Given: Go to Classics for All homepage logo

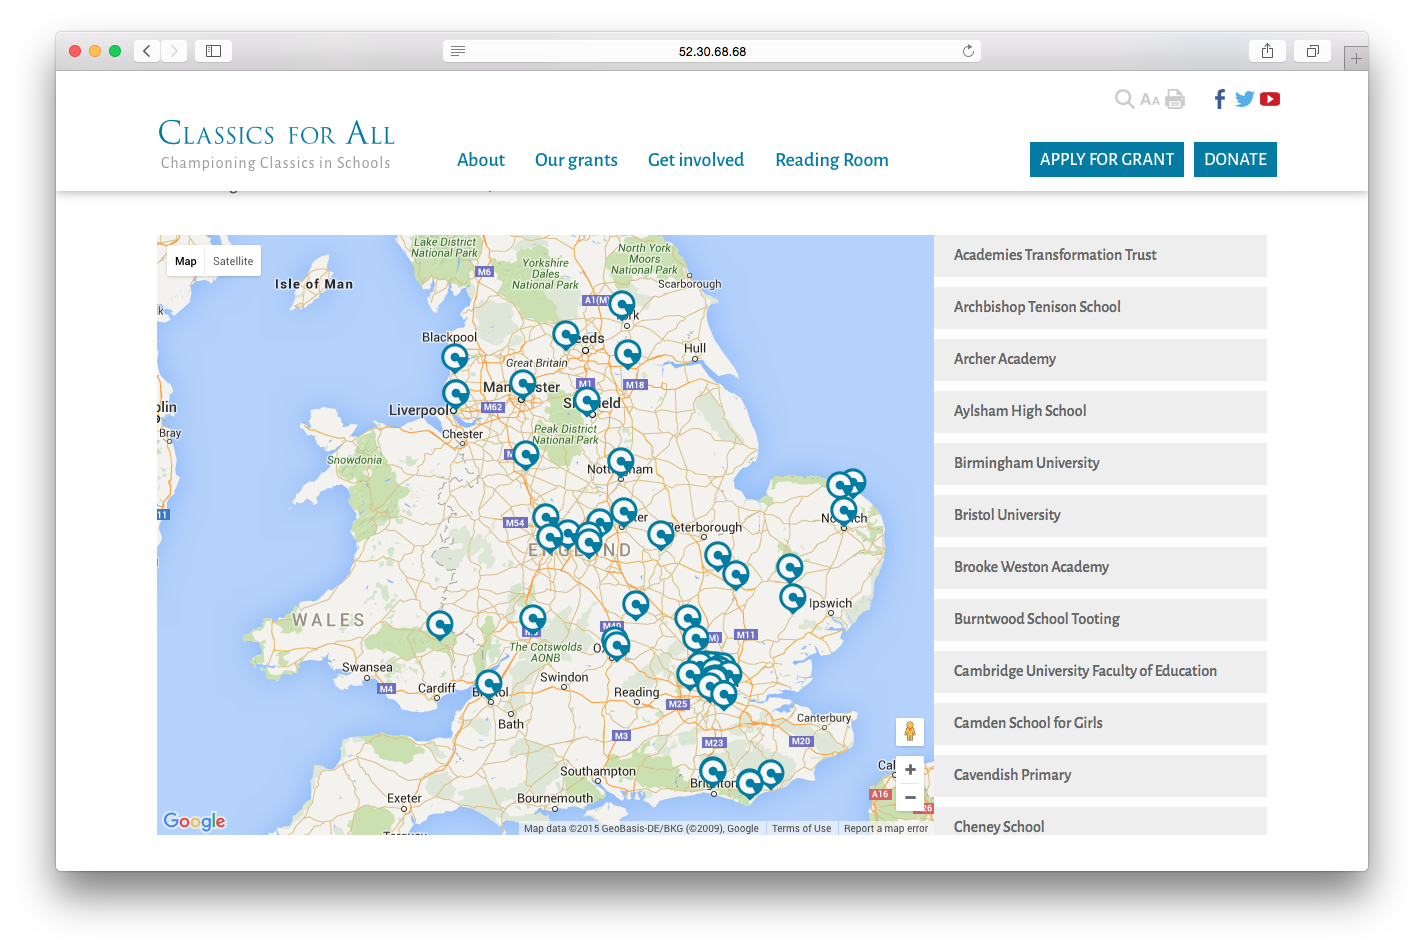Looking at the screenshot, I should click(277, 145).
